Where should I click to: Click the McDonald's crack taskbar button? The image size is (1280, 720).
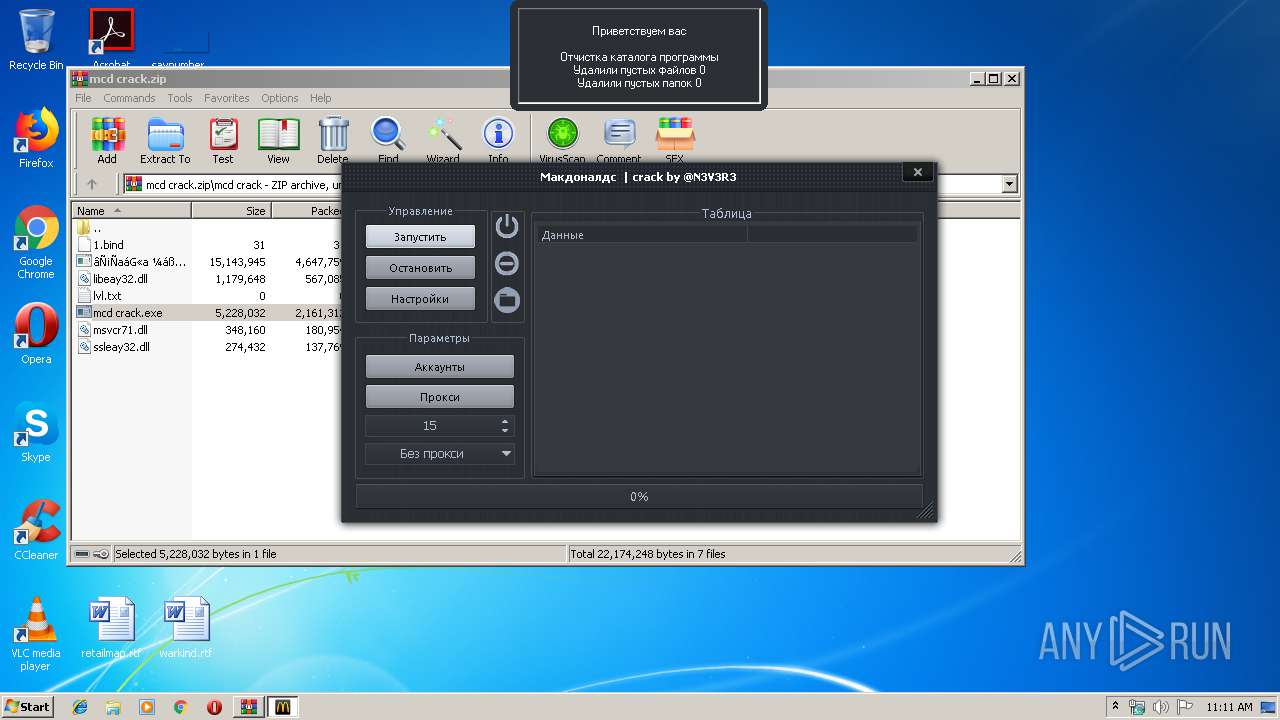(x=282, y=706)
